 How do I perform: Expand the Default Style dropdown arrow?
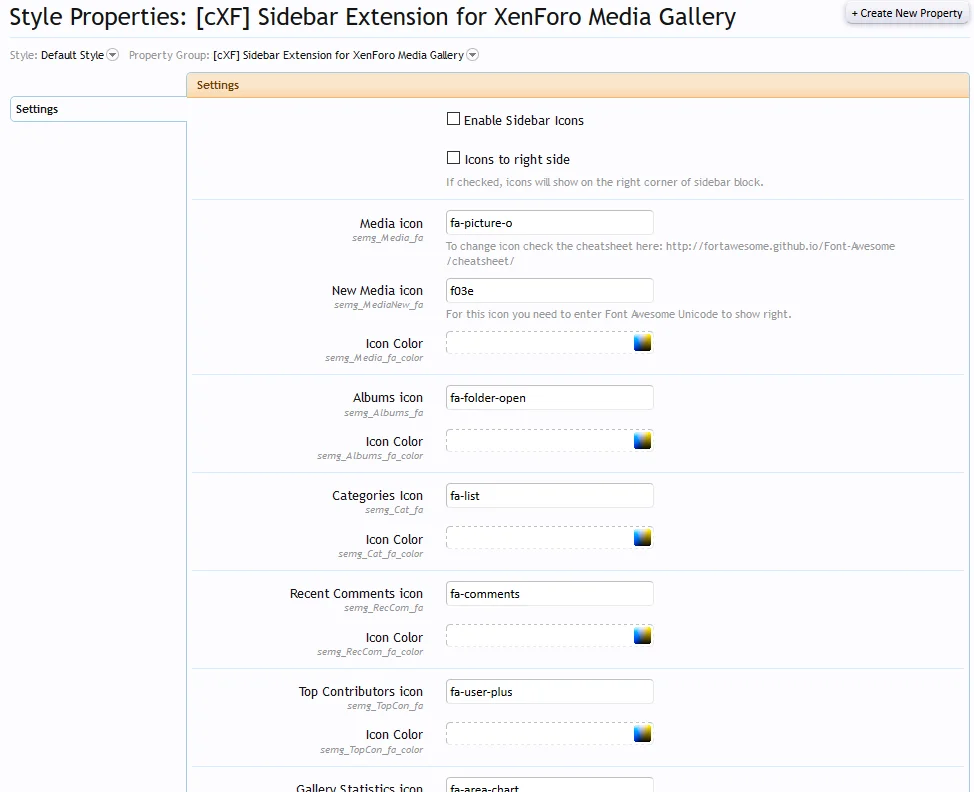[112, 55]
